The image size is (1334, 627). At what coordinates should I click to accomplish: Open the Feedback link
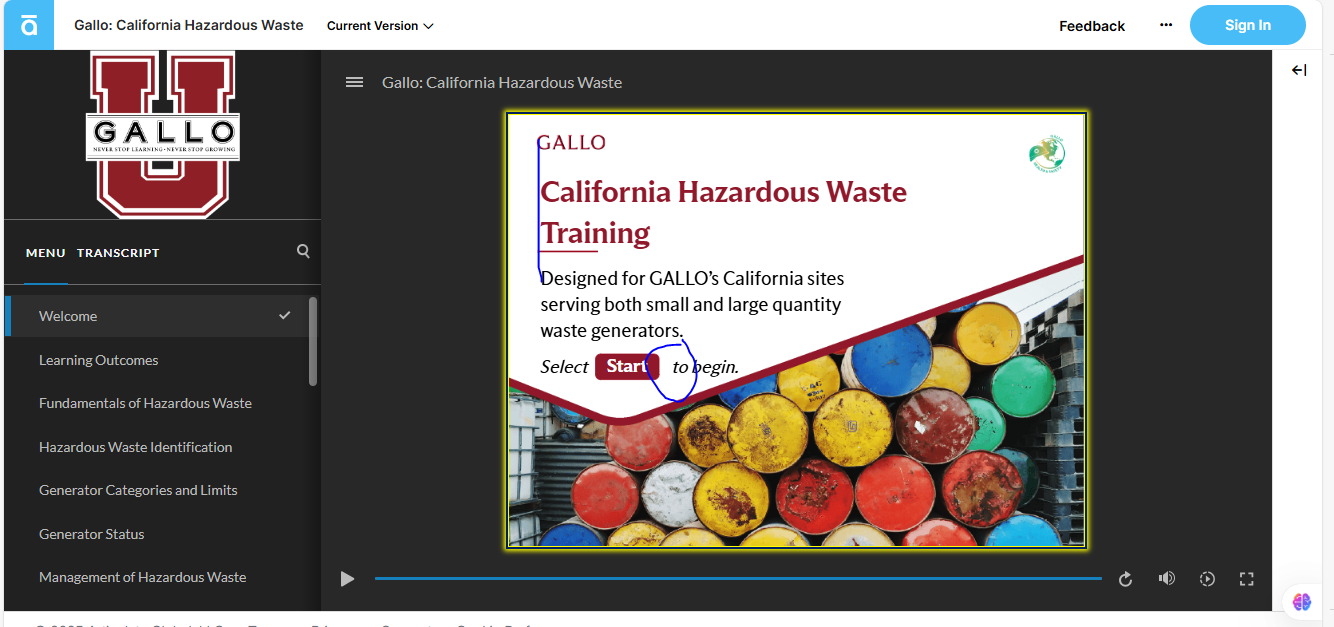pos(1092,26)
